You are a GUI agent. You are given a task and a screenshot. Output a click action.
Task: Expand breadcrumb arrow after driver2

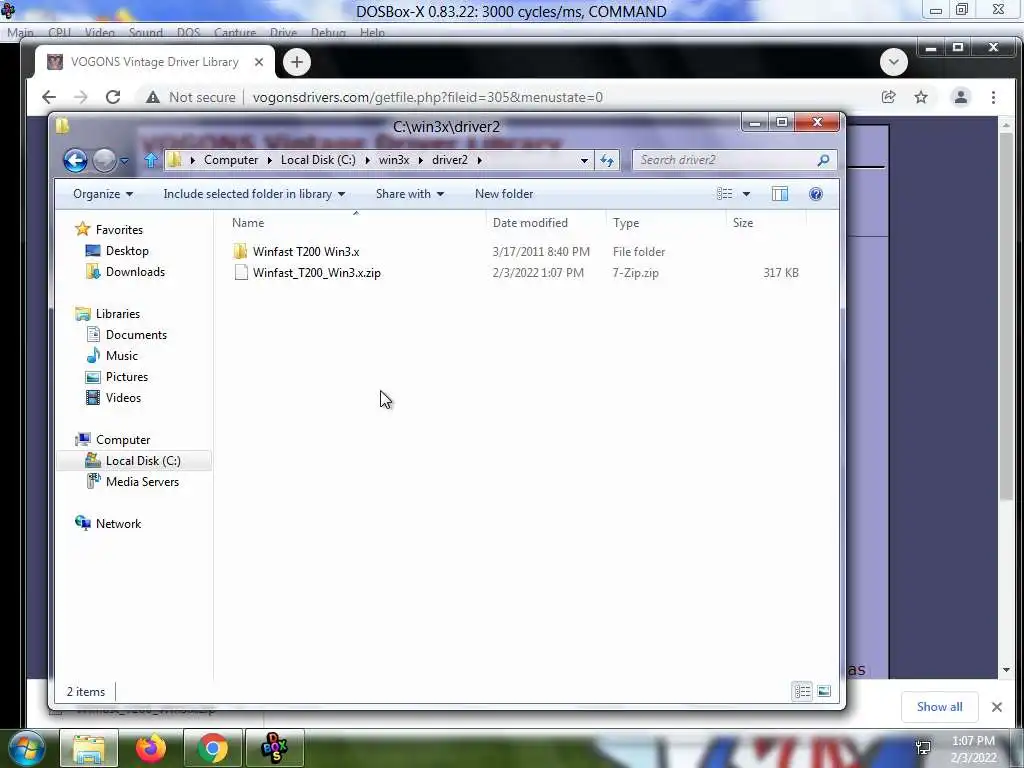(479, 160)
